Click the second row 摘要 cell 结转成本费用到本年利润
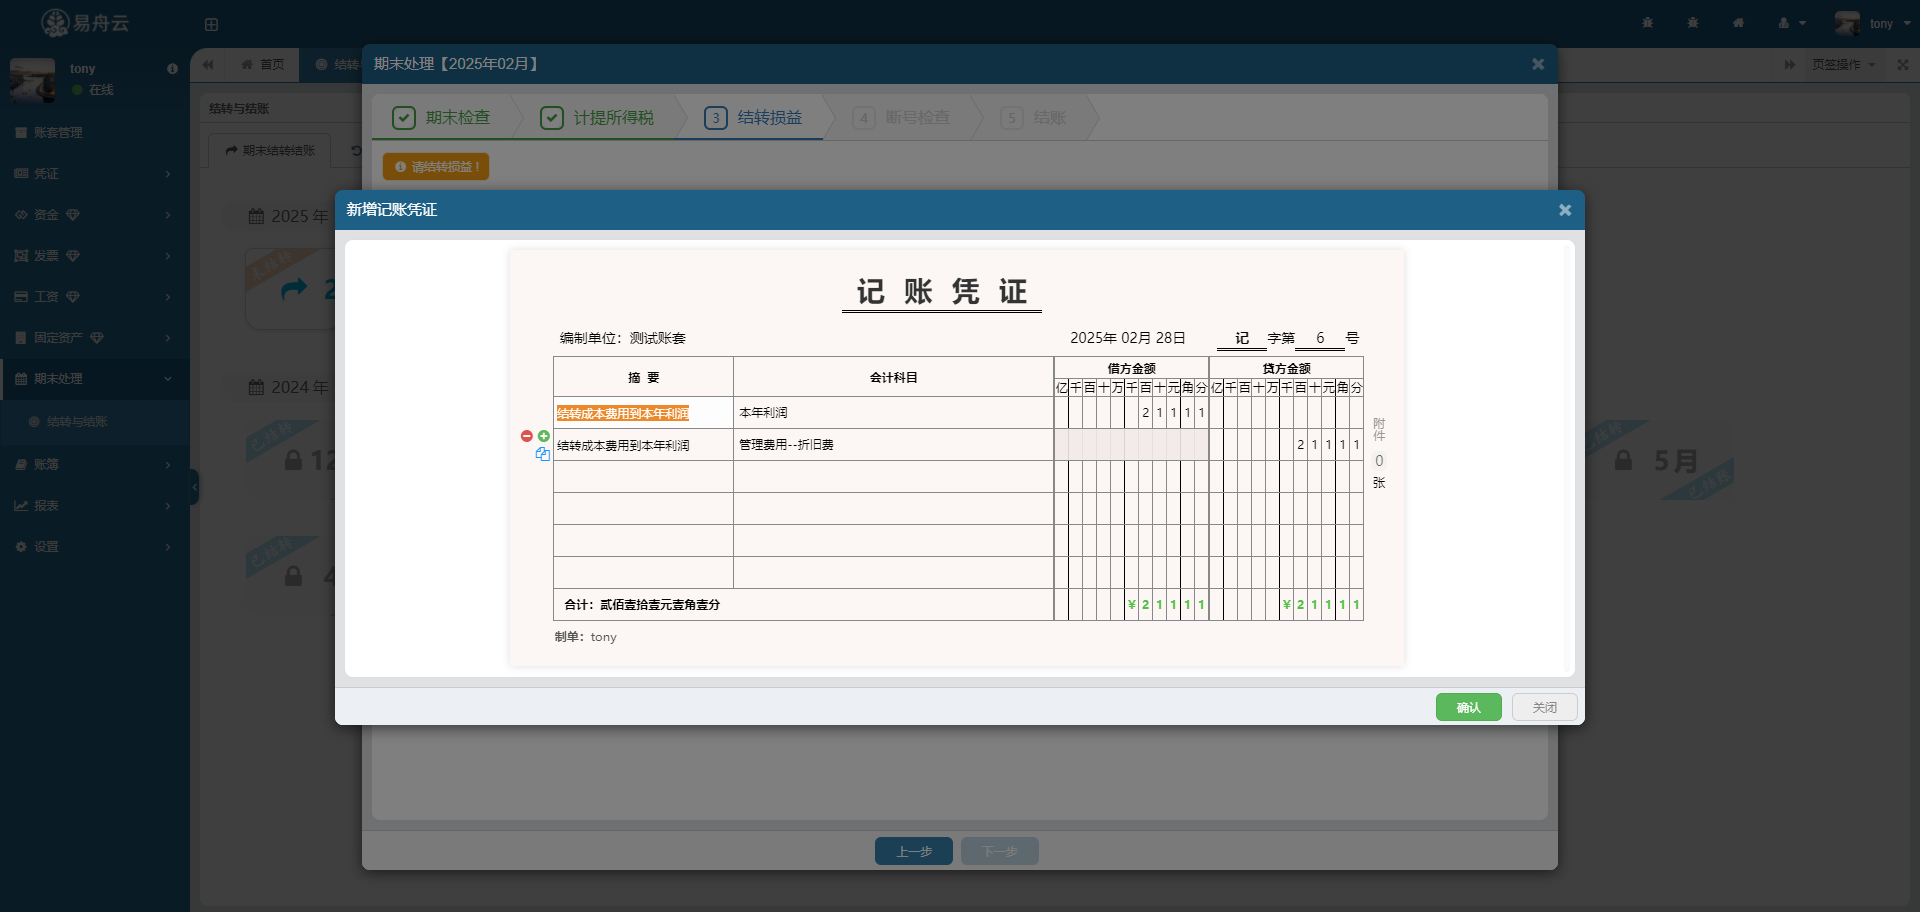The height and width of the screenshot is (912, 1920). 643,445
